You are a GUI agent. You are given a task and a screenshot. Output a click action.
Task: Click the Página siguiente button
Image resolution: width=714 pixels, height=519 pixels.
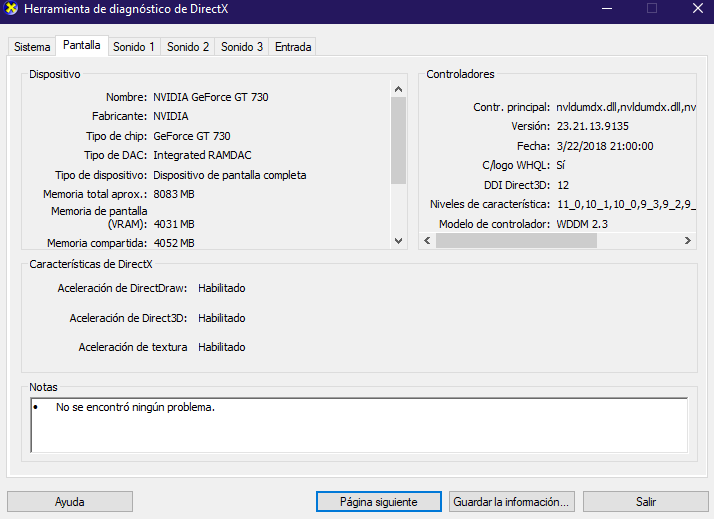tap(378, 502)
